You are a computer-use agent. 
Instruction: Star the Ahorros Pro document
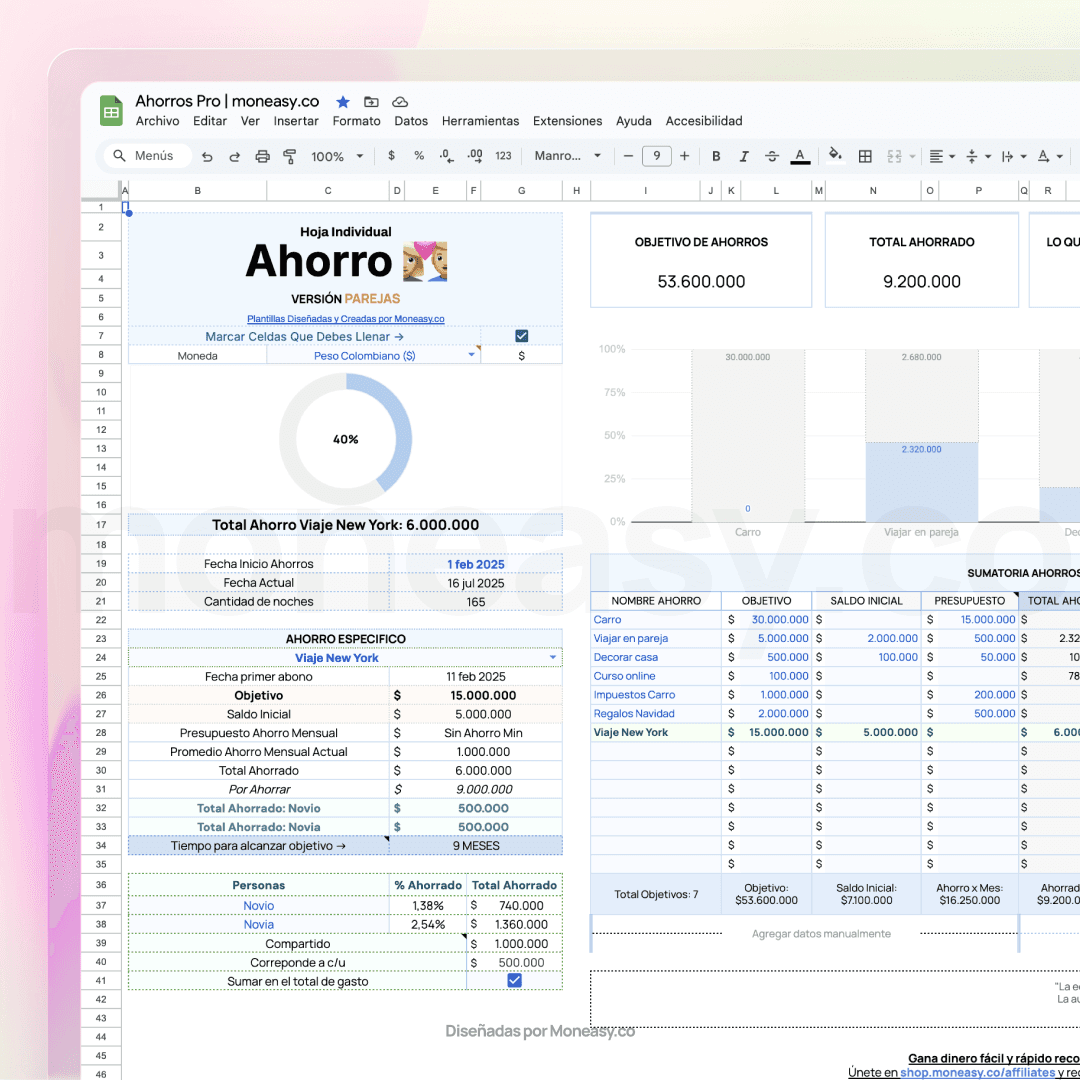pos(343,102)
